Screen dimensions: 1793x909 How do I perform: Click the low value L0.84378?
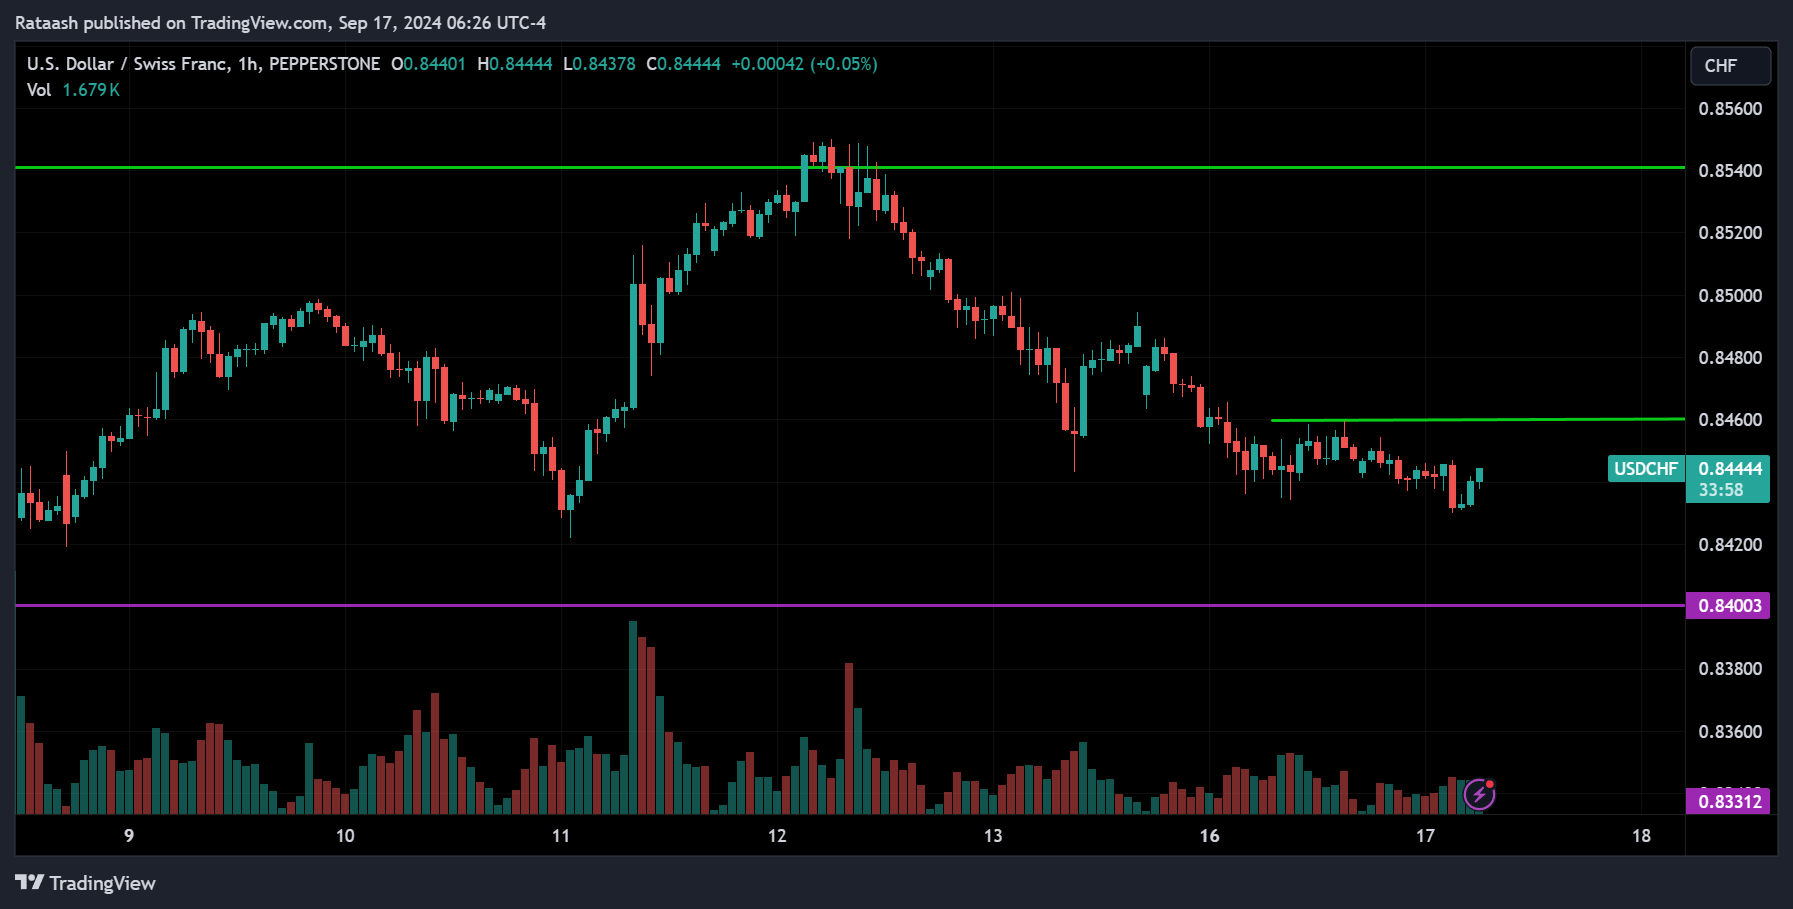[599, 64]
